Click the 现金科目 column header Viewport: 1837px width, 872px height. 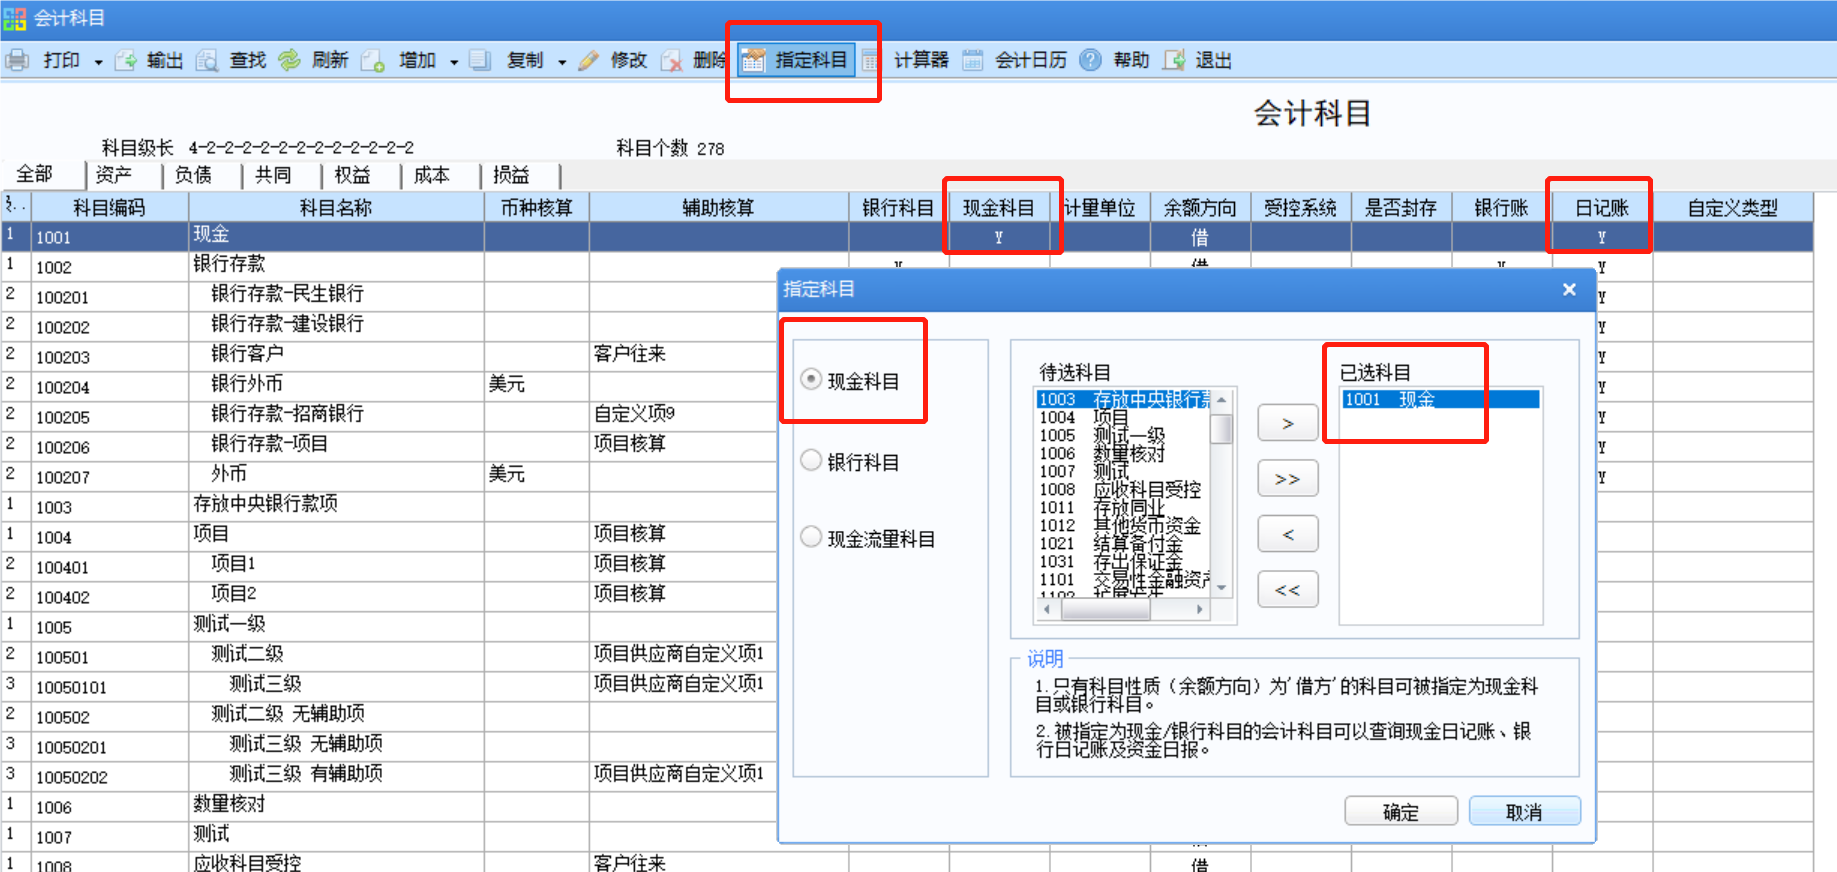point(998,207)
